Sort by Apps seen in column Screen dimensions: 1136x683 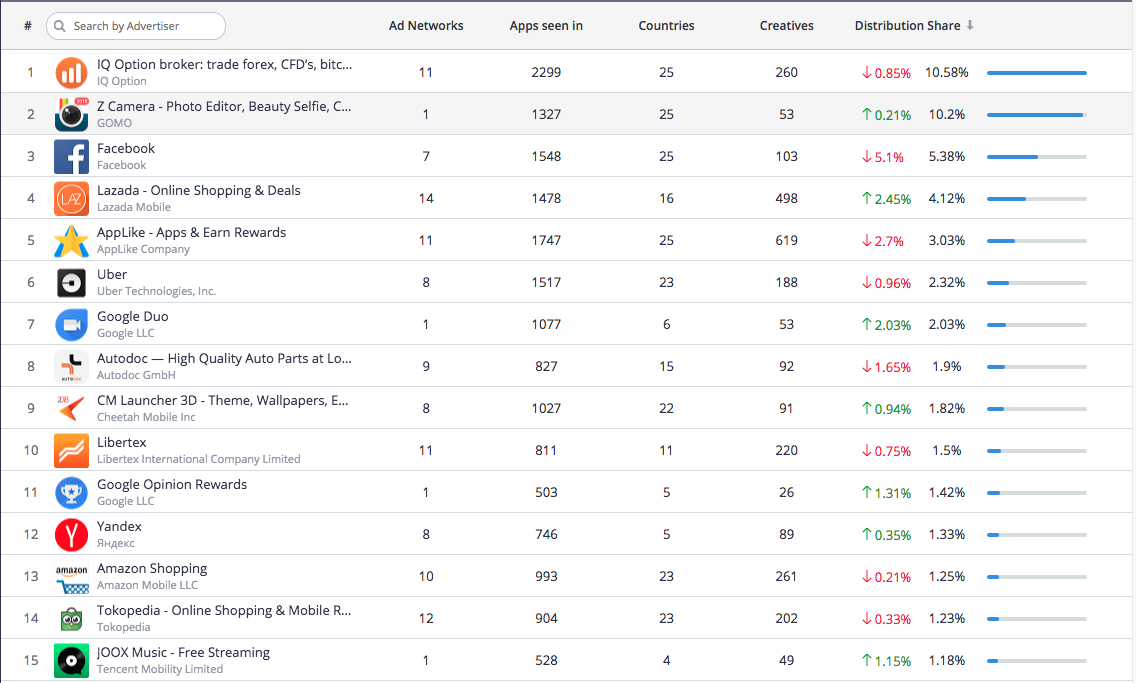pyautogui.click(x=546, y=25)
